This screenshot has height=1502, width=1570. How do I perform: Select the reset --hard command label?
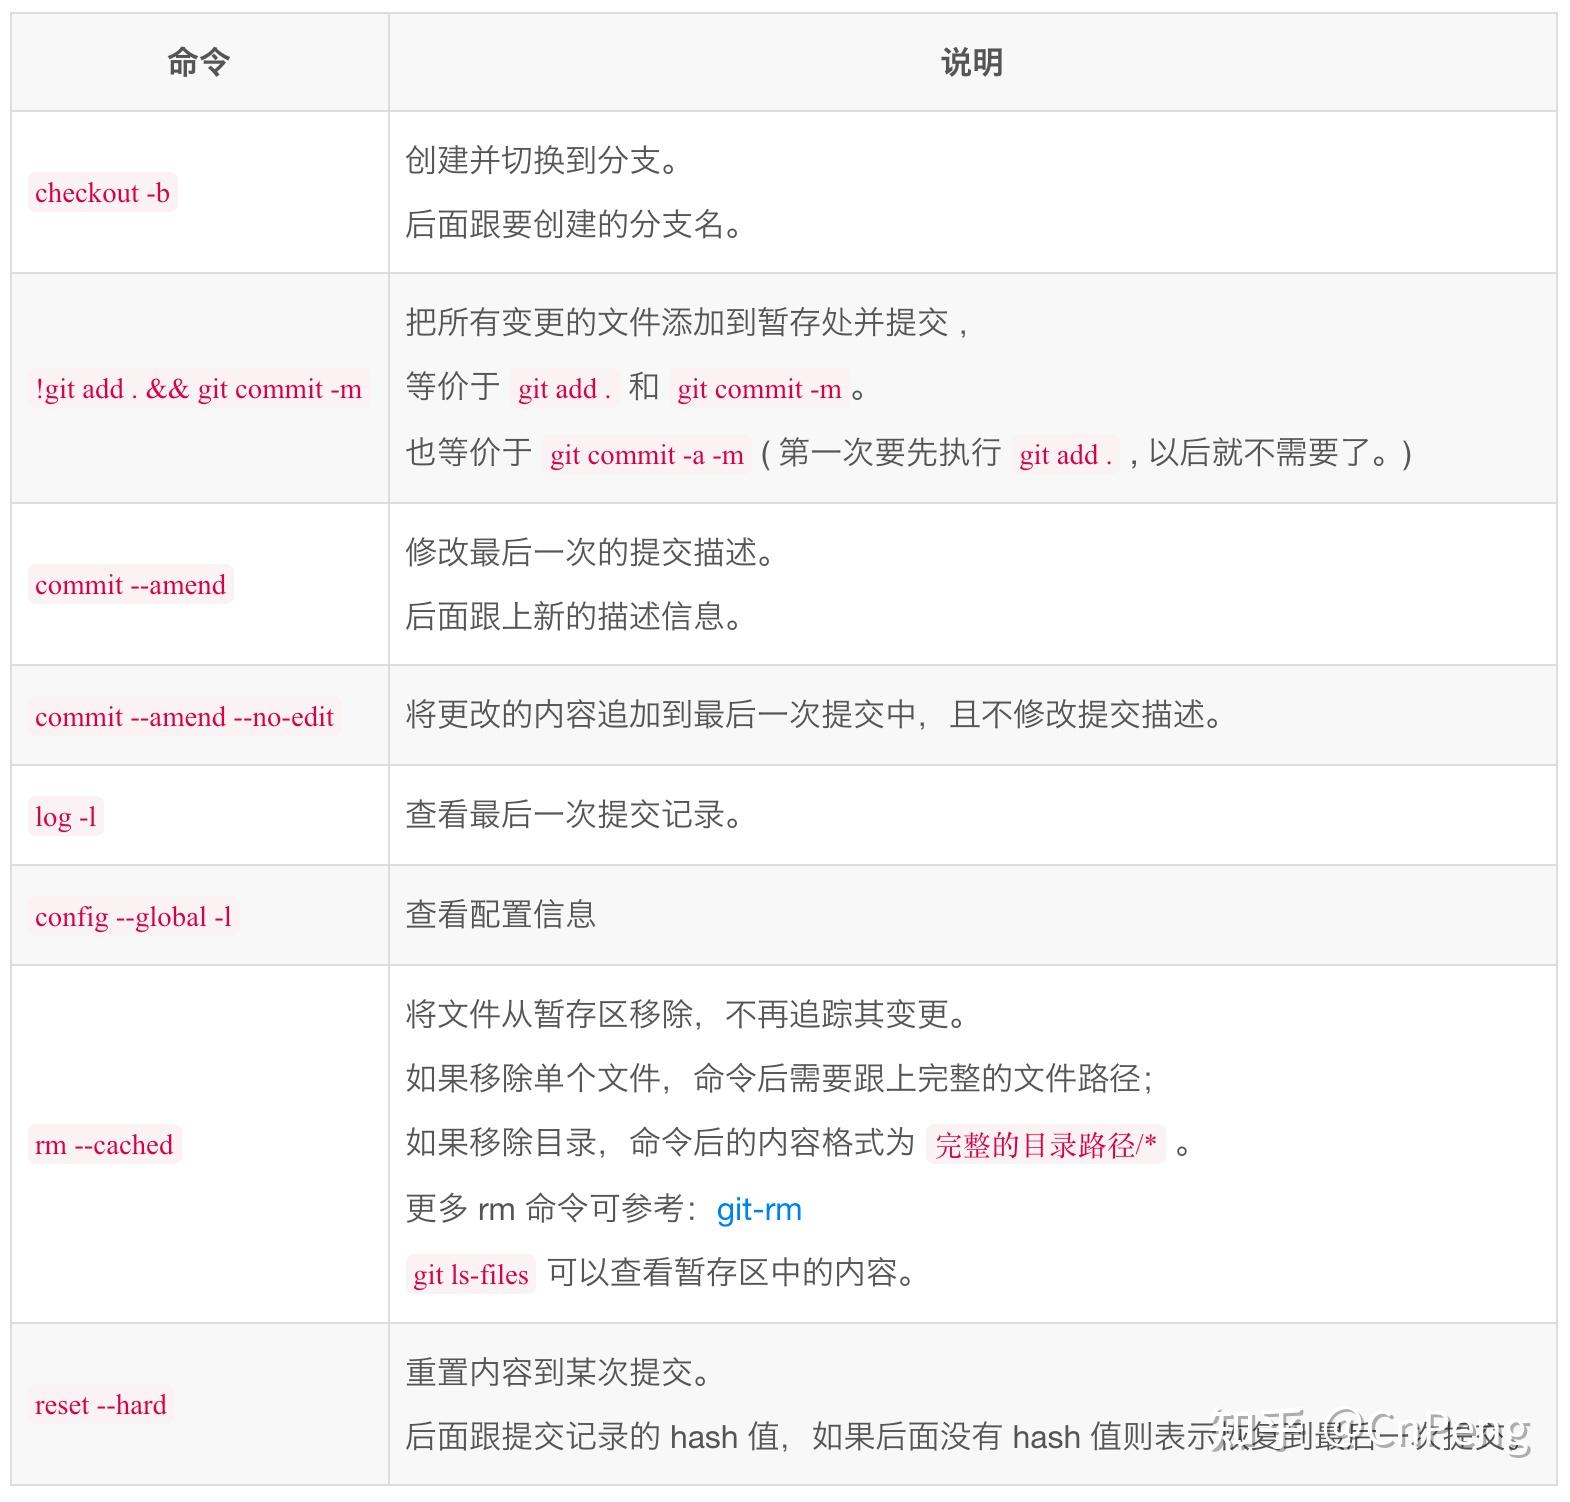(100, 1404)
